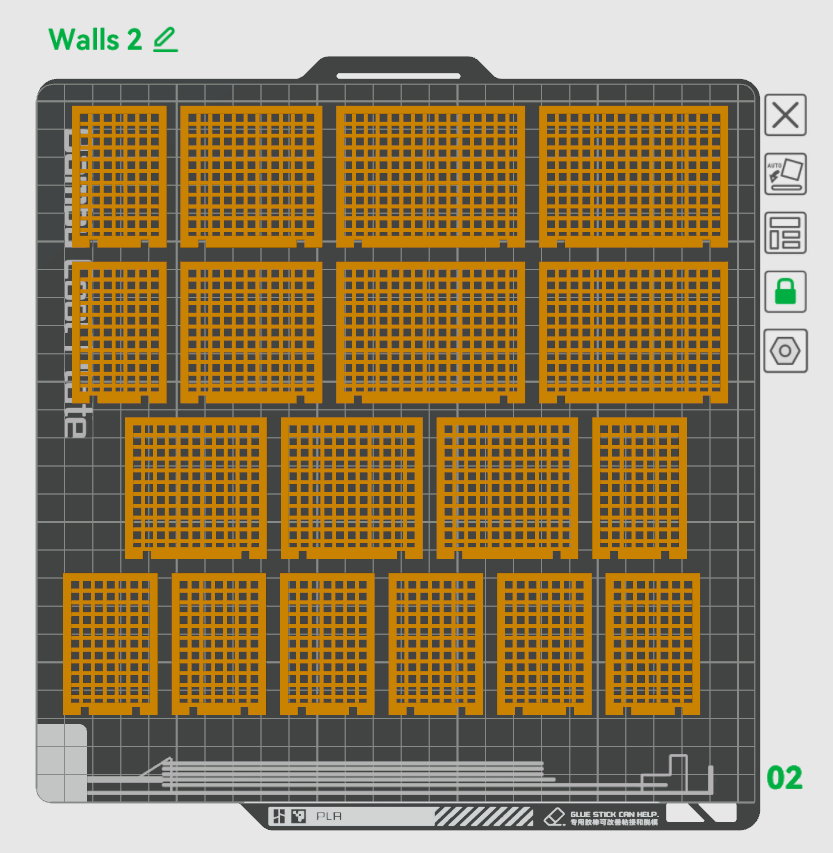This screenshot has height=853, width=833.
Task: Arrange objects on plate with layout icon
Action: 785,233
